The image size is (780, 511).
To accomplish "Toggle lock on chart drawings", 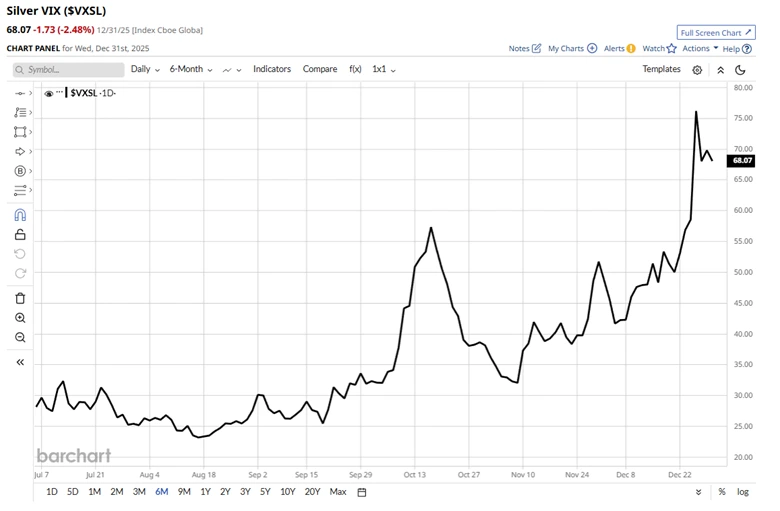I will 20,234.
